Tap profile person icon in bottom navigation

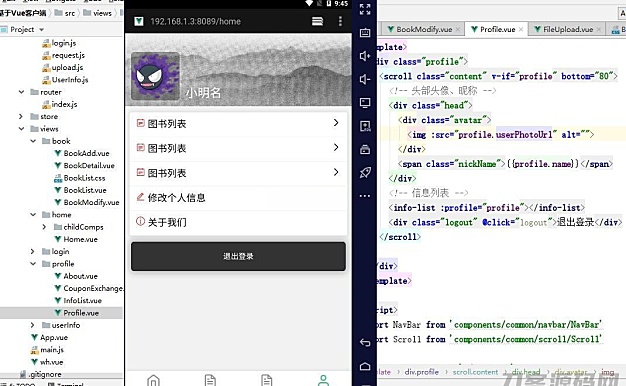323,380
